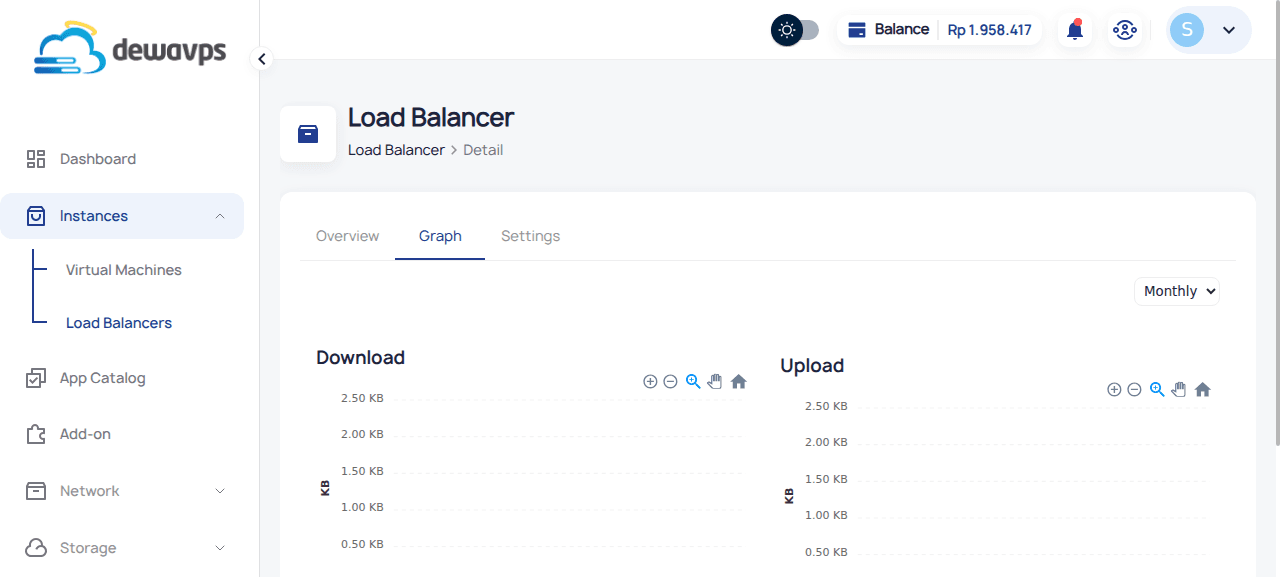Activate Download chart panning hand tool

(x=715, y=381)
